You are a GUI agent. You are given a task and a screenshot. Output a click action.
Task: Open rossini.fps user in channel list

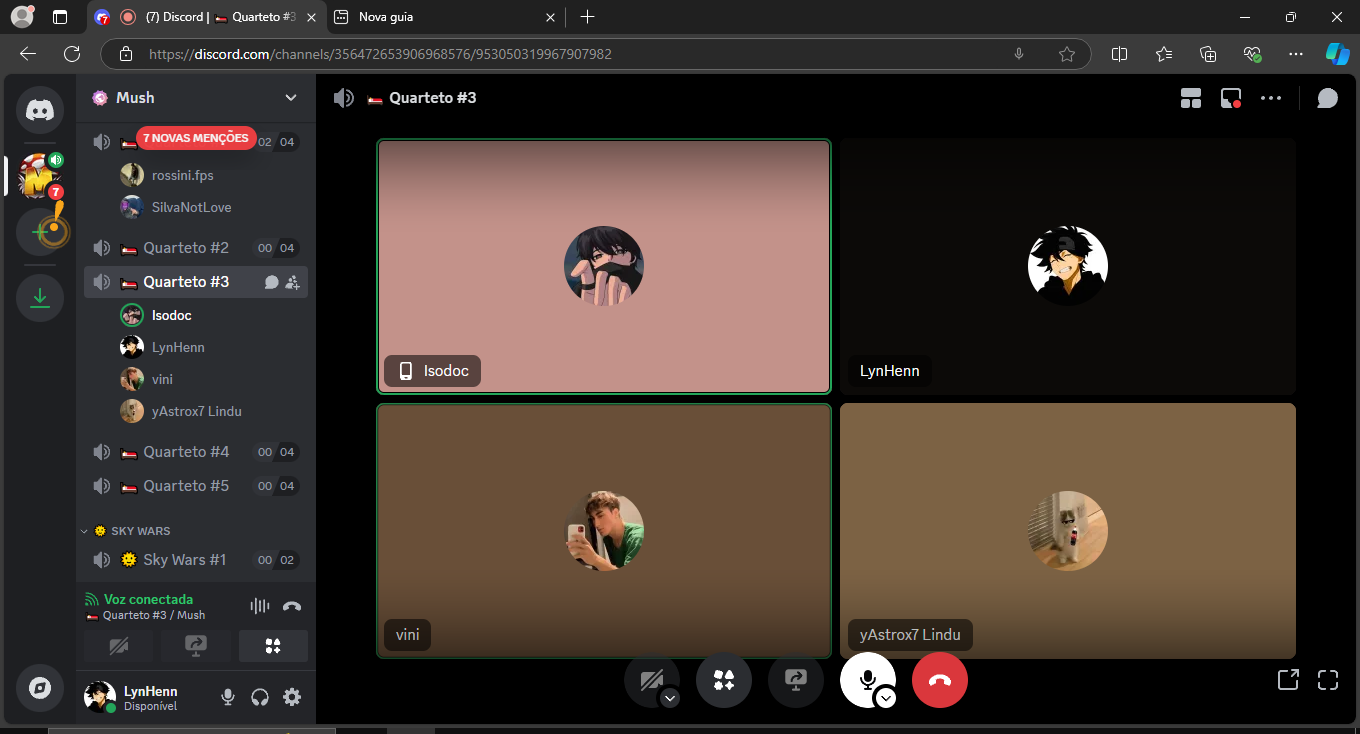(212, 175)
